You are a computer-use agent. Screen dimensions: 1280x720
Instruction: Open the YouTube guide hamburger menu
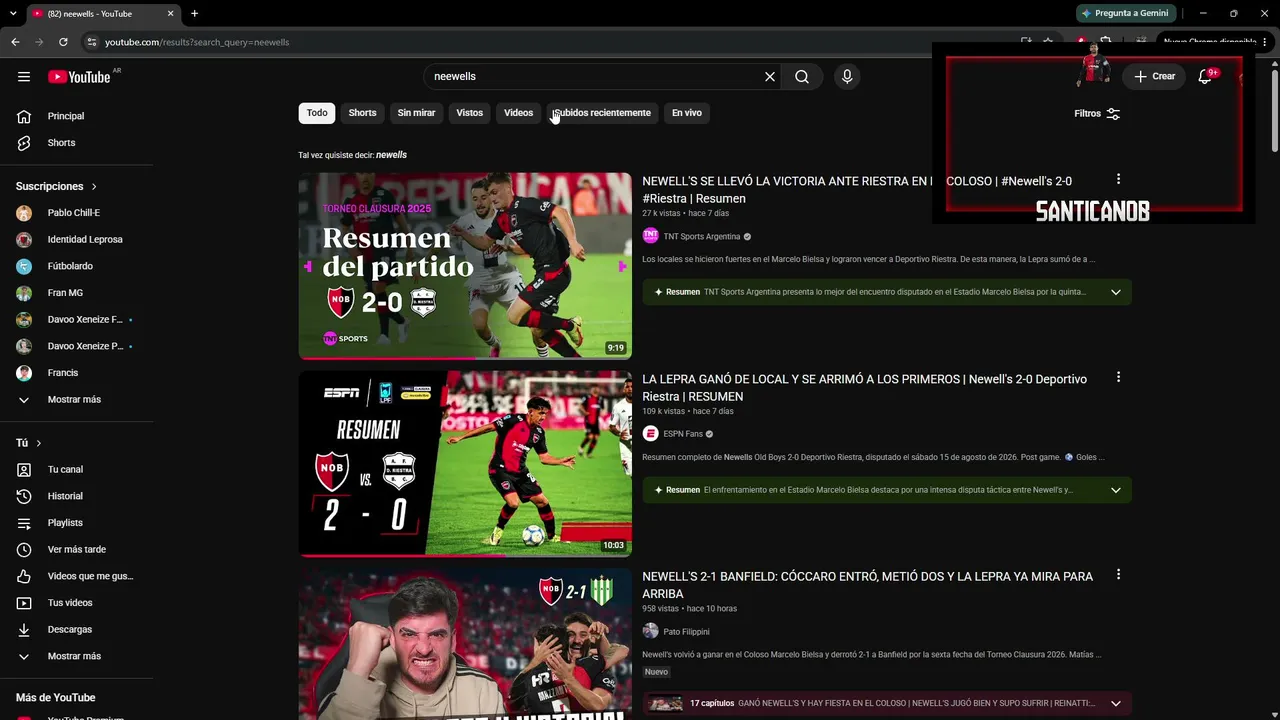(x=24, y=77)
